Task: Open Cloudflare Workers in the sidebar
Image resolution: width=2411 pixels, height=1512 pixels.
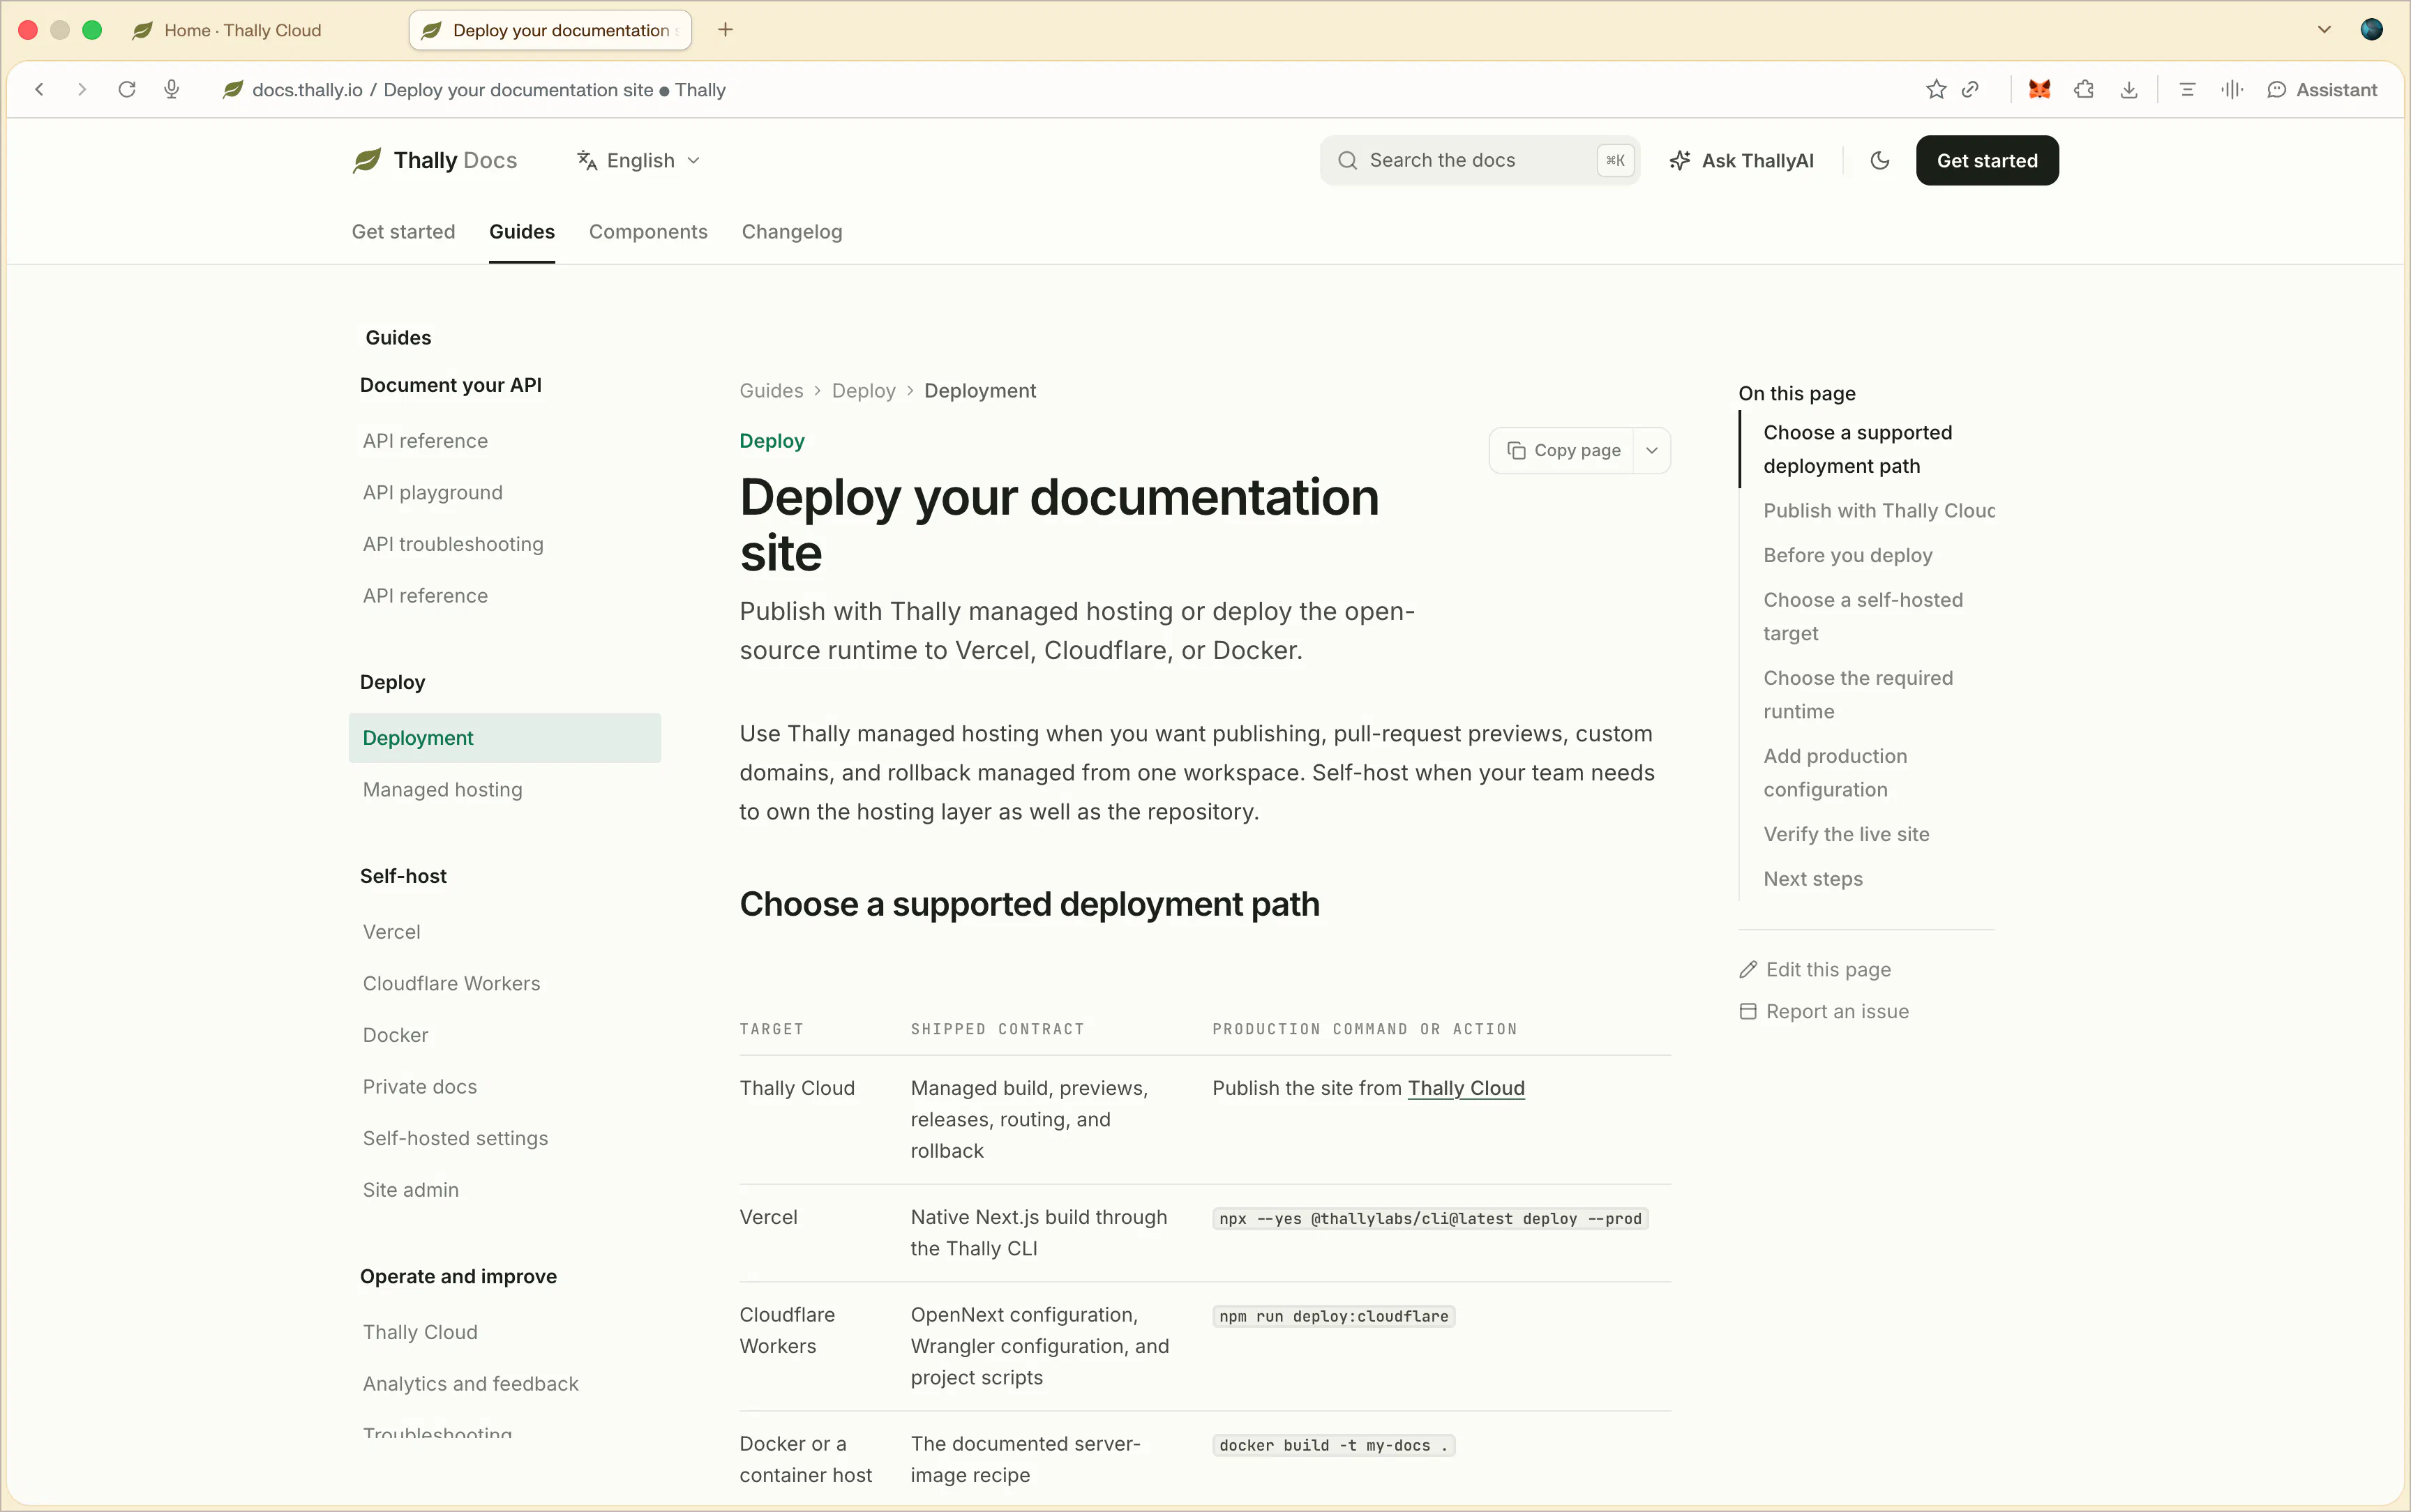Action: 451,984
